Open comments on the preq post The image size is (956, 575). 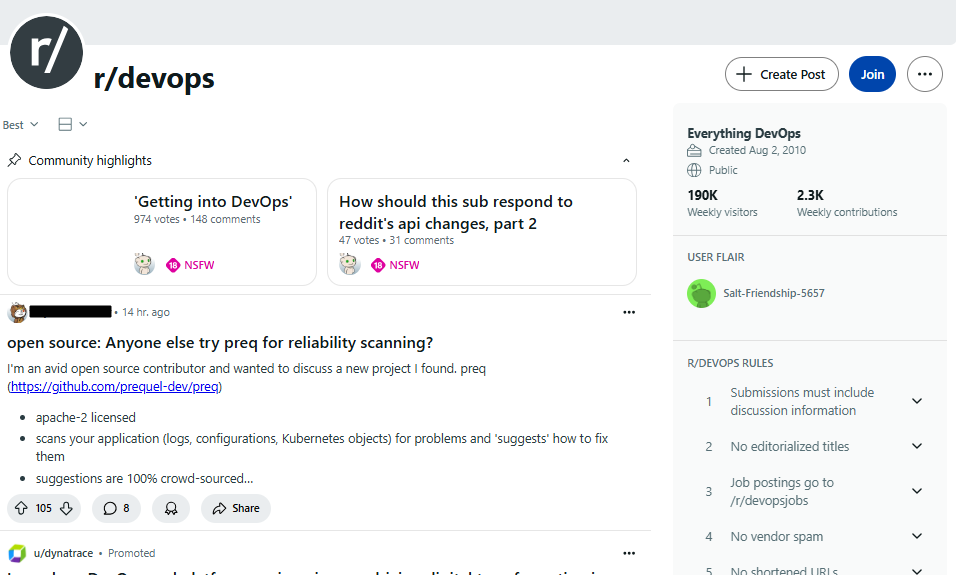pyautogui.click(x=116, y=509)
